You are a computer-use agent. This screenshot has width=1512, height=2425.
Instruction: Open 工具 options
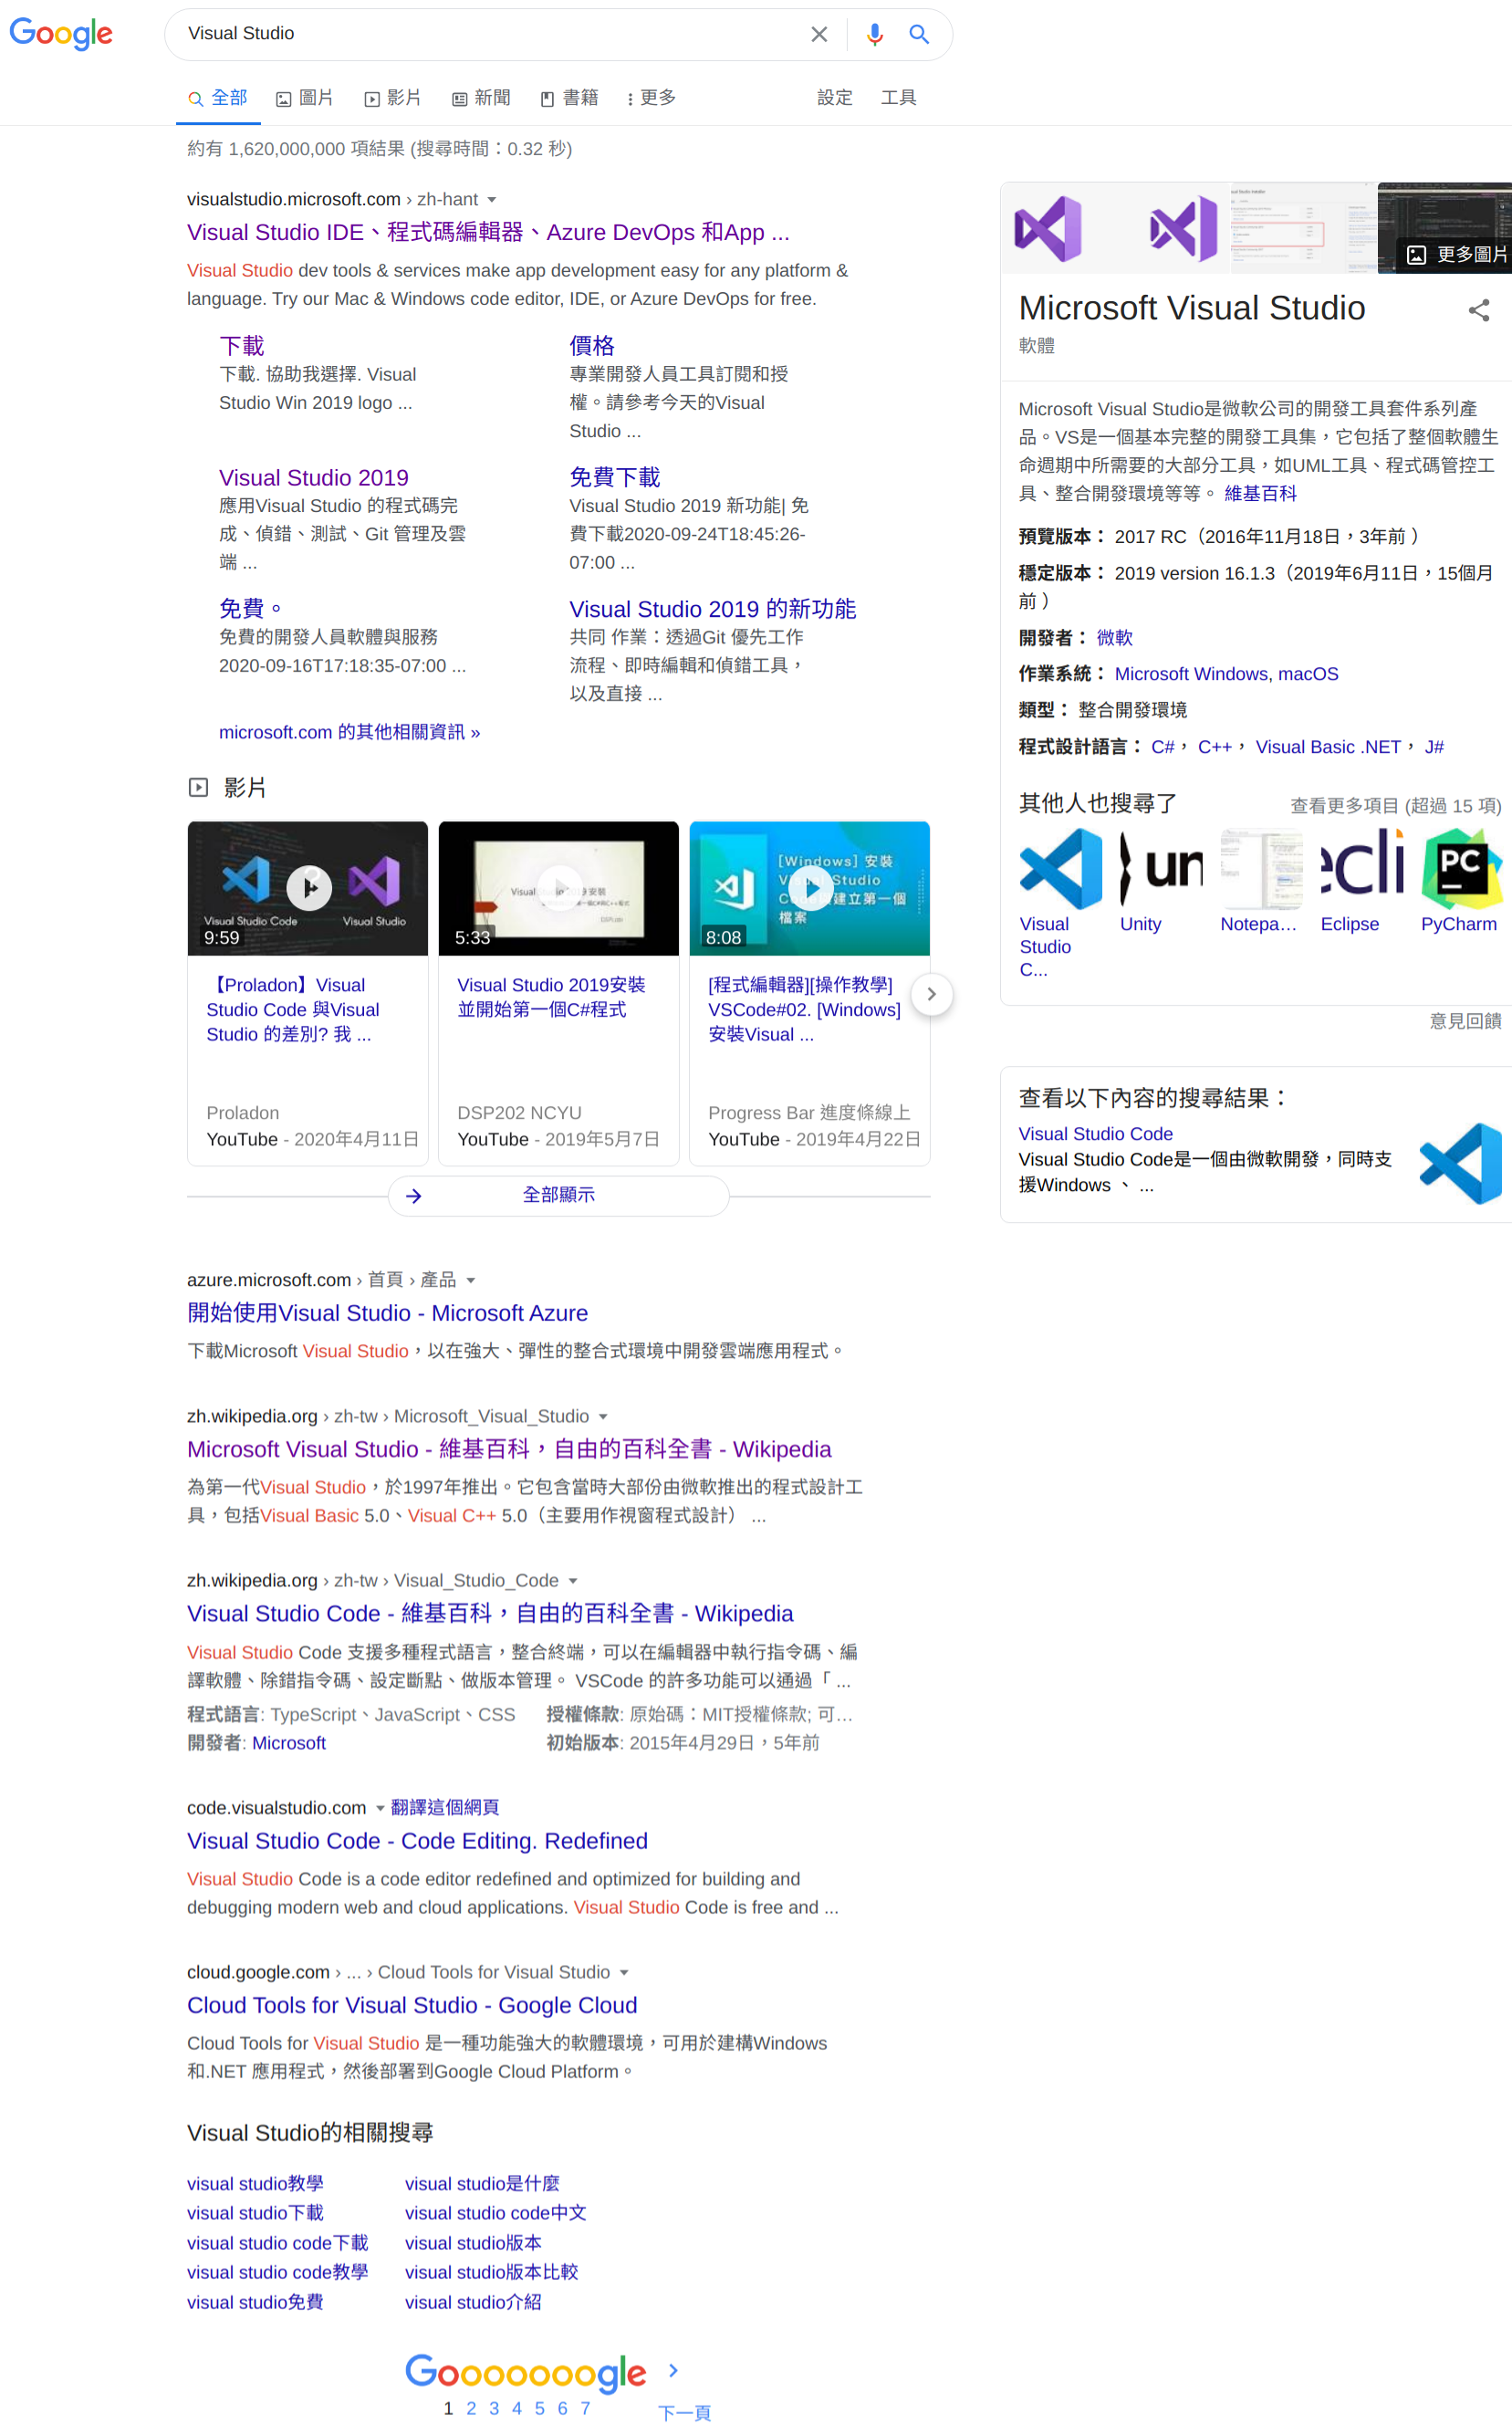point(898,98)
